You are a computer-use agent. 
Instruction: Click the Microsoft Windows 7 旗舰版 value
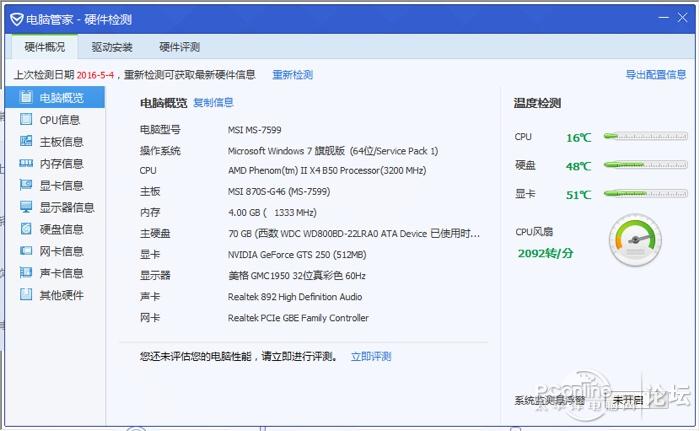coord(333,151)
